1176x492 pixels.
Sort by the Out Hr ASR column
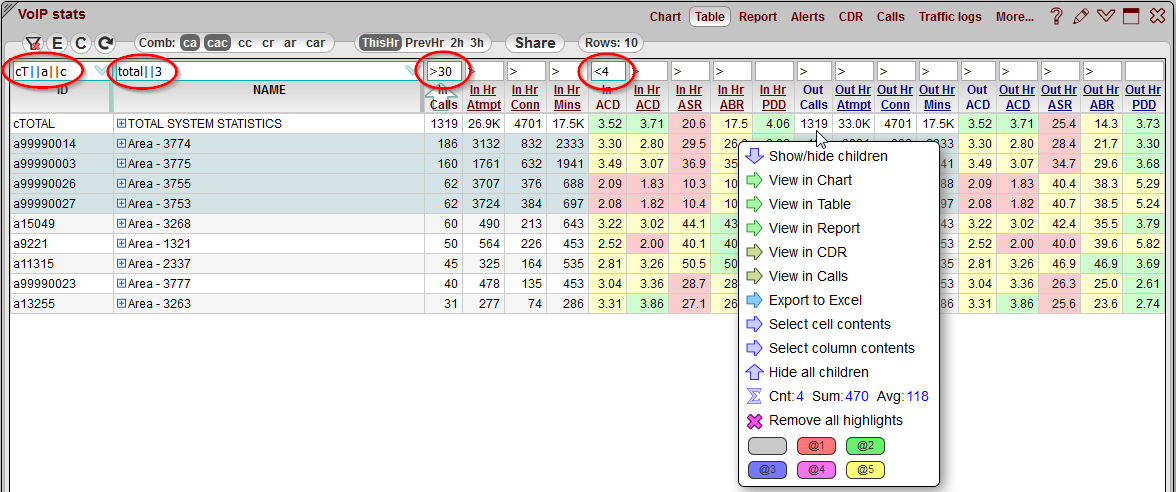(x=1060, y=97)
